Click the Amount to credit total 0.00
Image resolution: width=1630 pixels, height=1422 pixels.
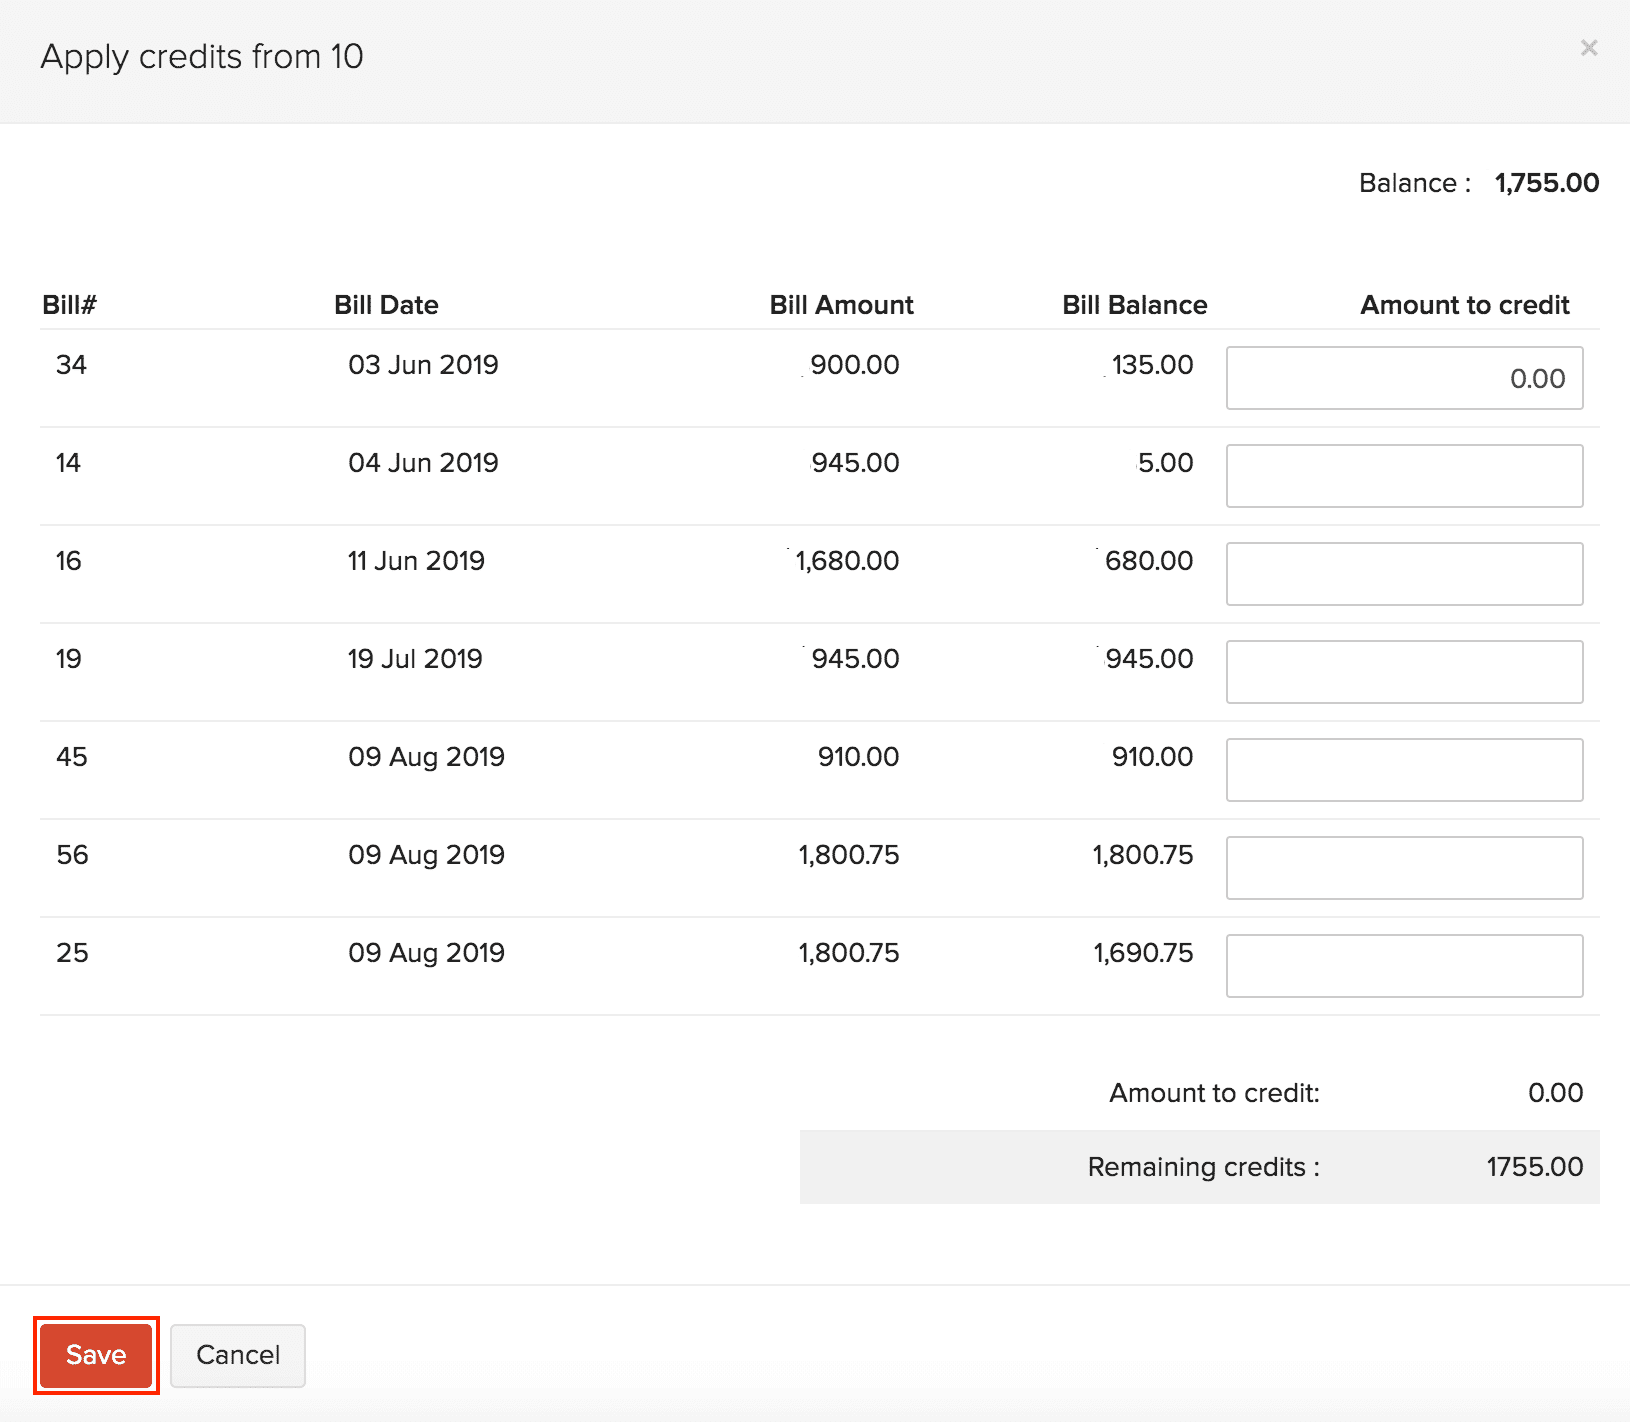1556,1092
